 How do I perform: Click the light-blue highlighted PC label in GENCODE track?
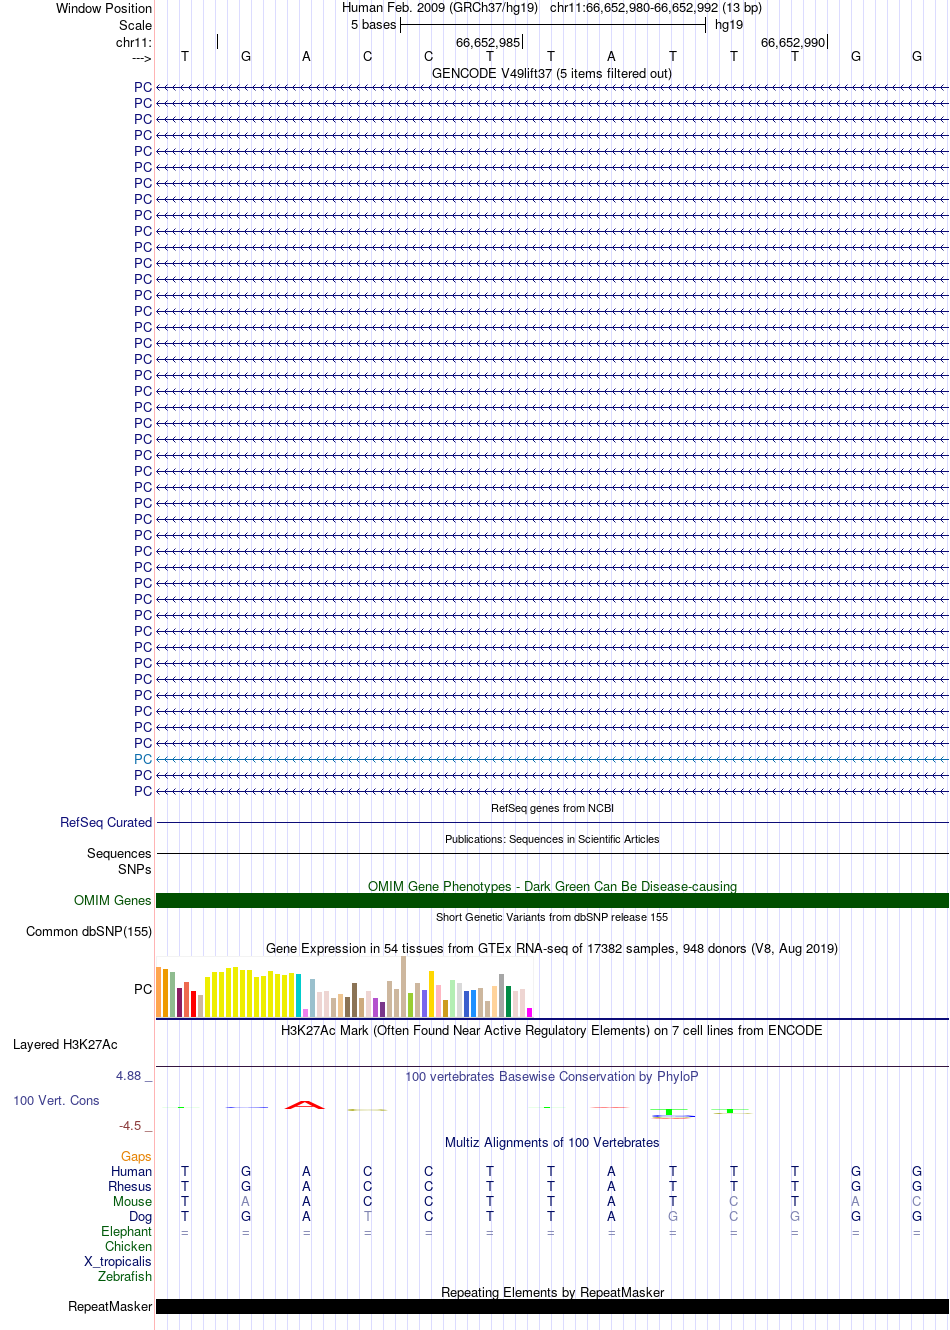coord(143,759)
